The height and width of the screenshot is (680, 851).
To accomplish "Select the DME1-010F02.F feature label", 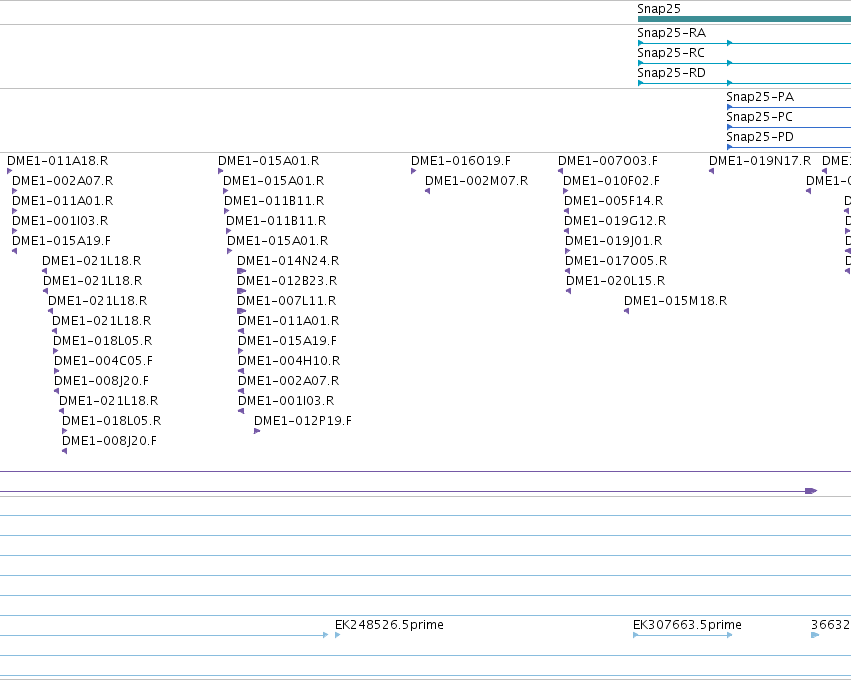I will point(611,181).
